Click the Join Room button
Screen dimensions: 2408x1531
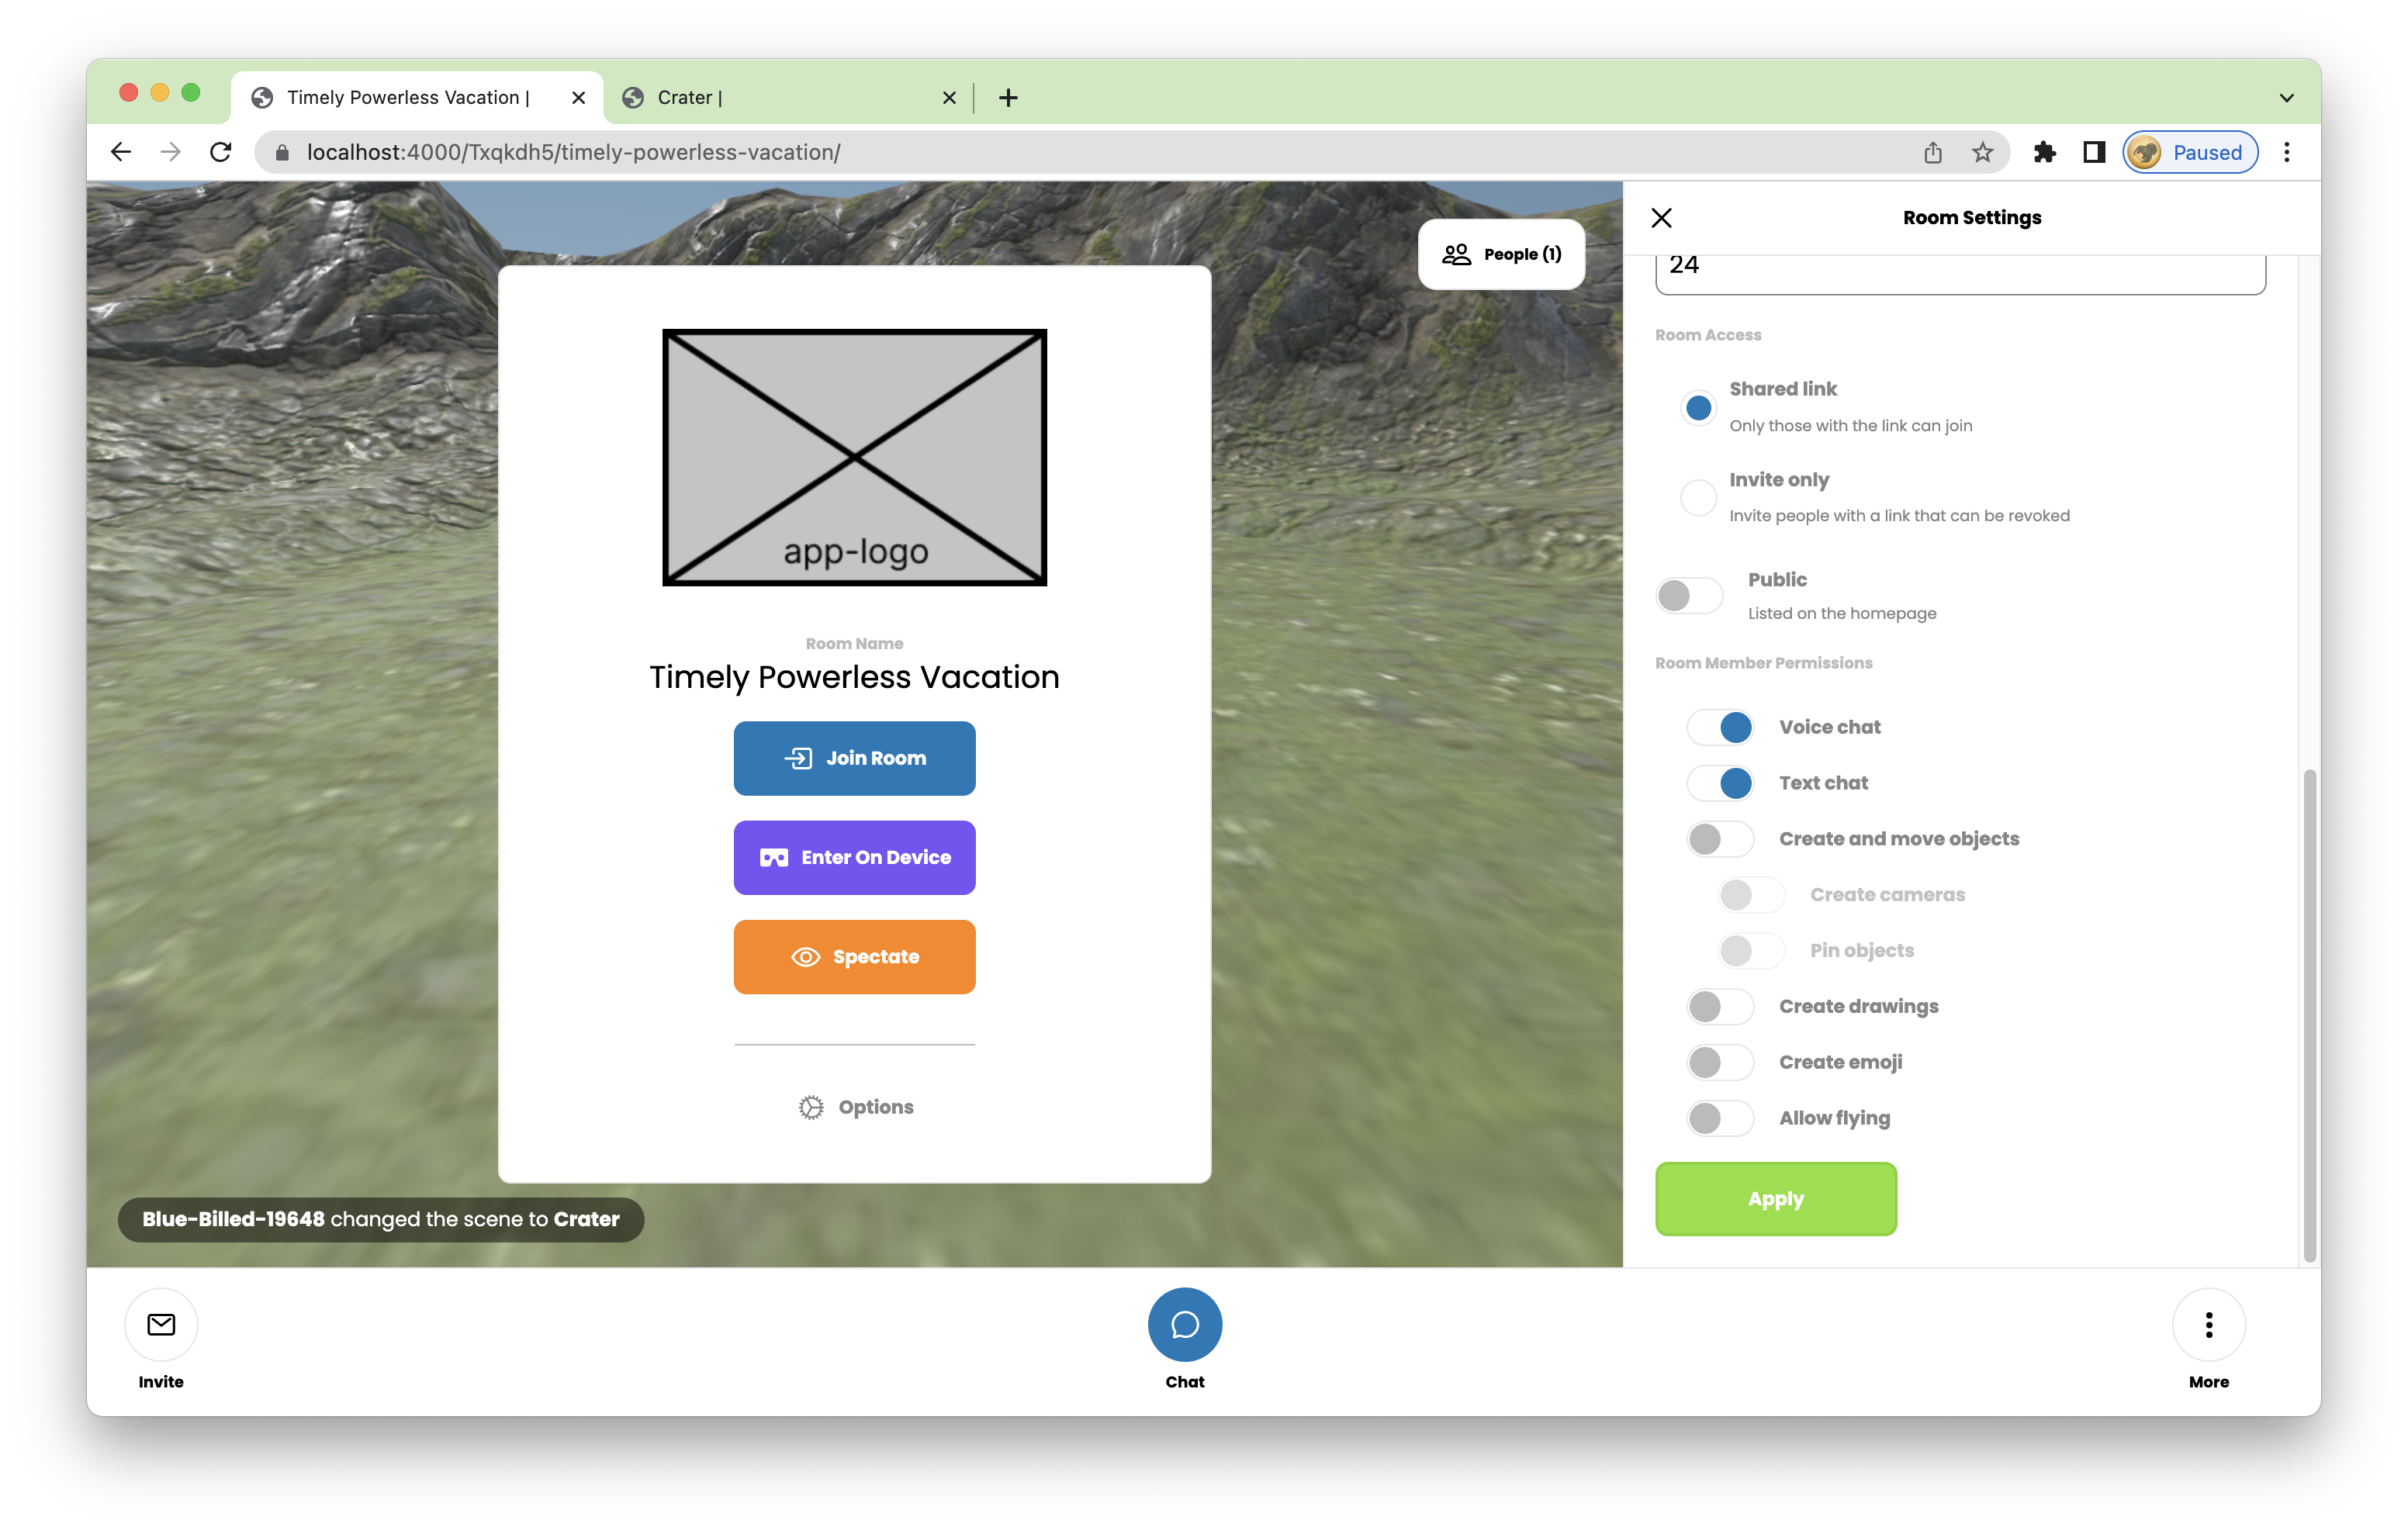click(854, 758)
